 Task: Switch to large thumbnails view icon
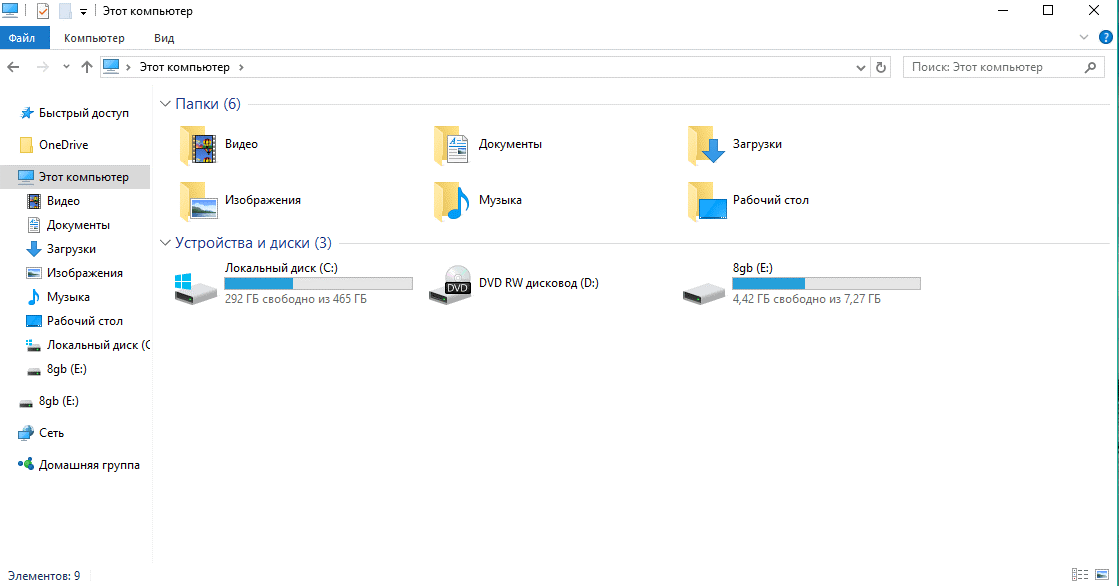point(1102,574)
